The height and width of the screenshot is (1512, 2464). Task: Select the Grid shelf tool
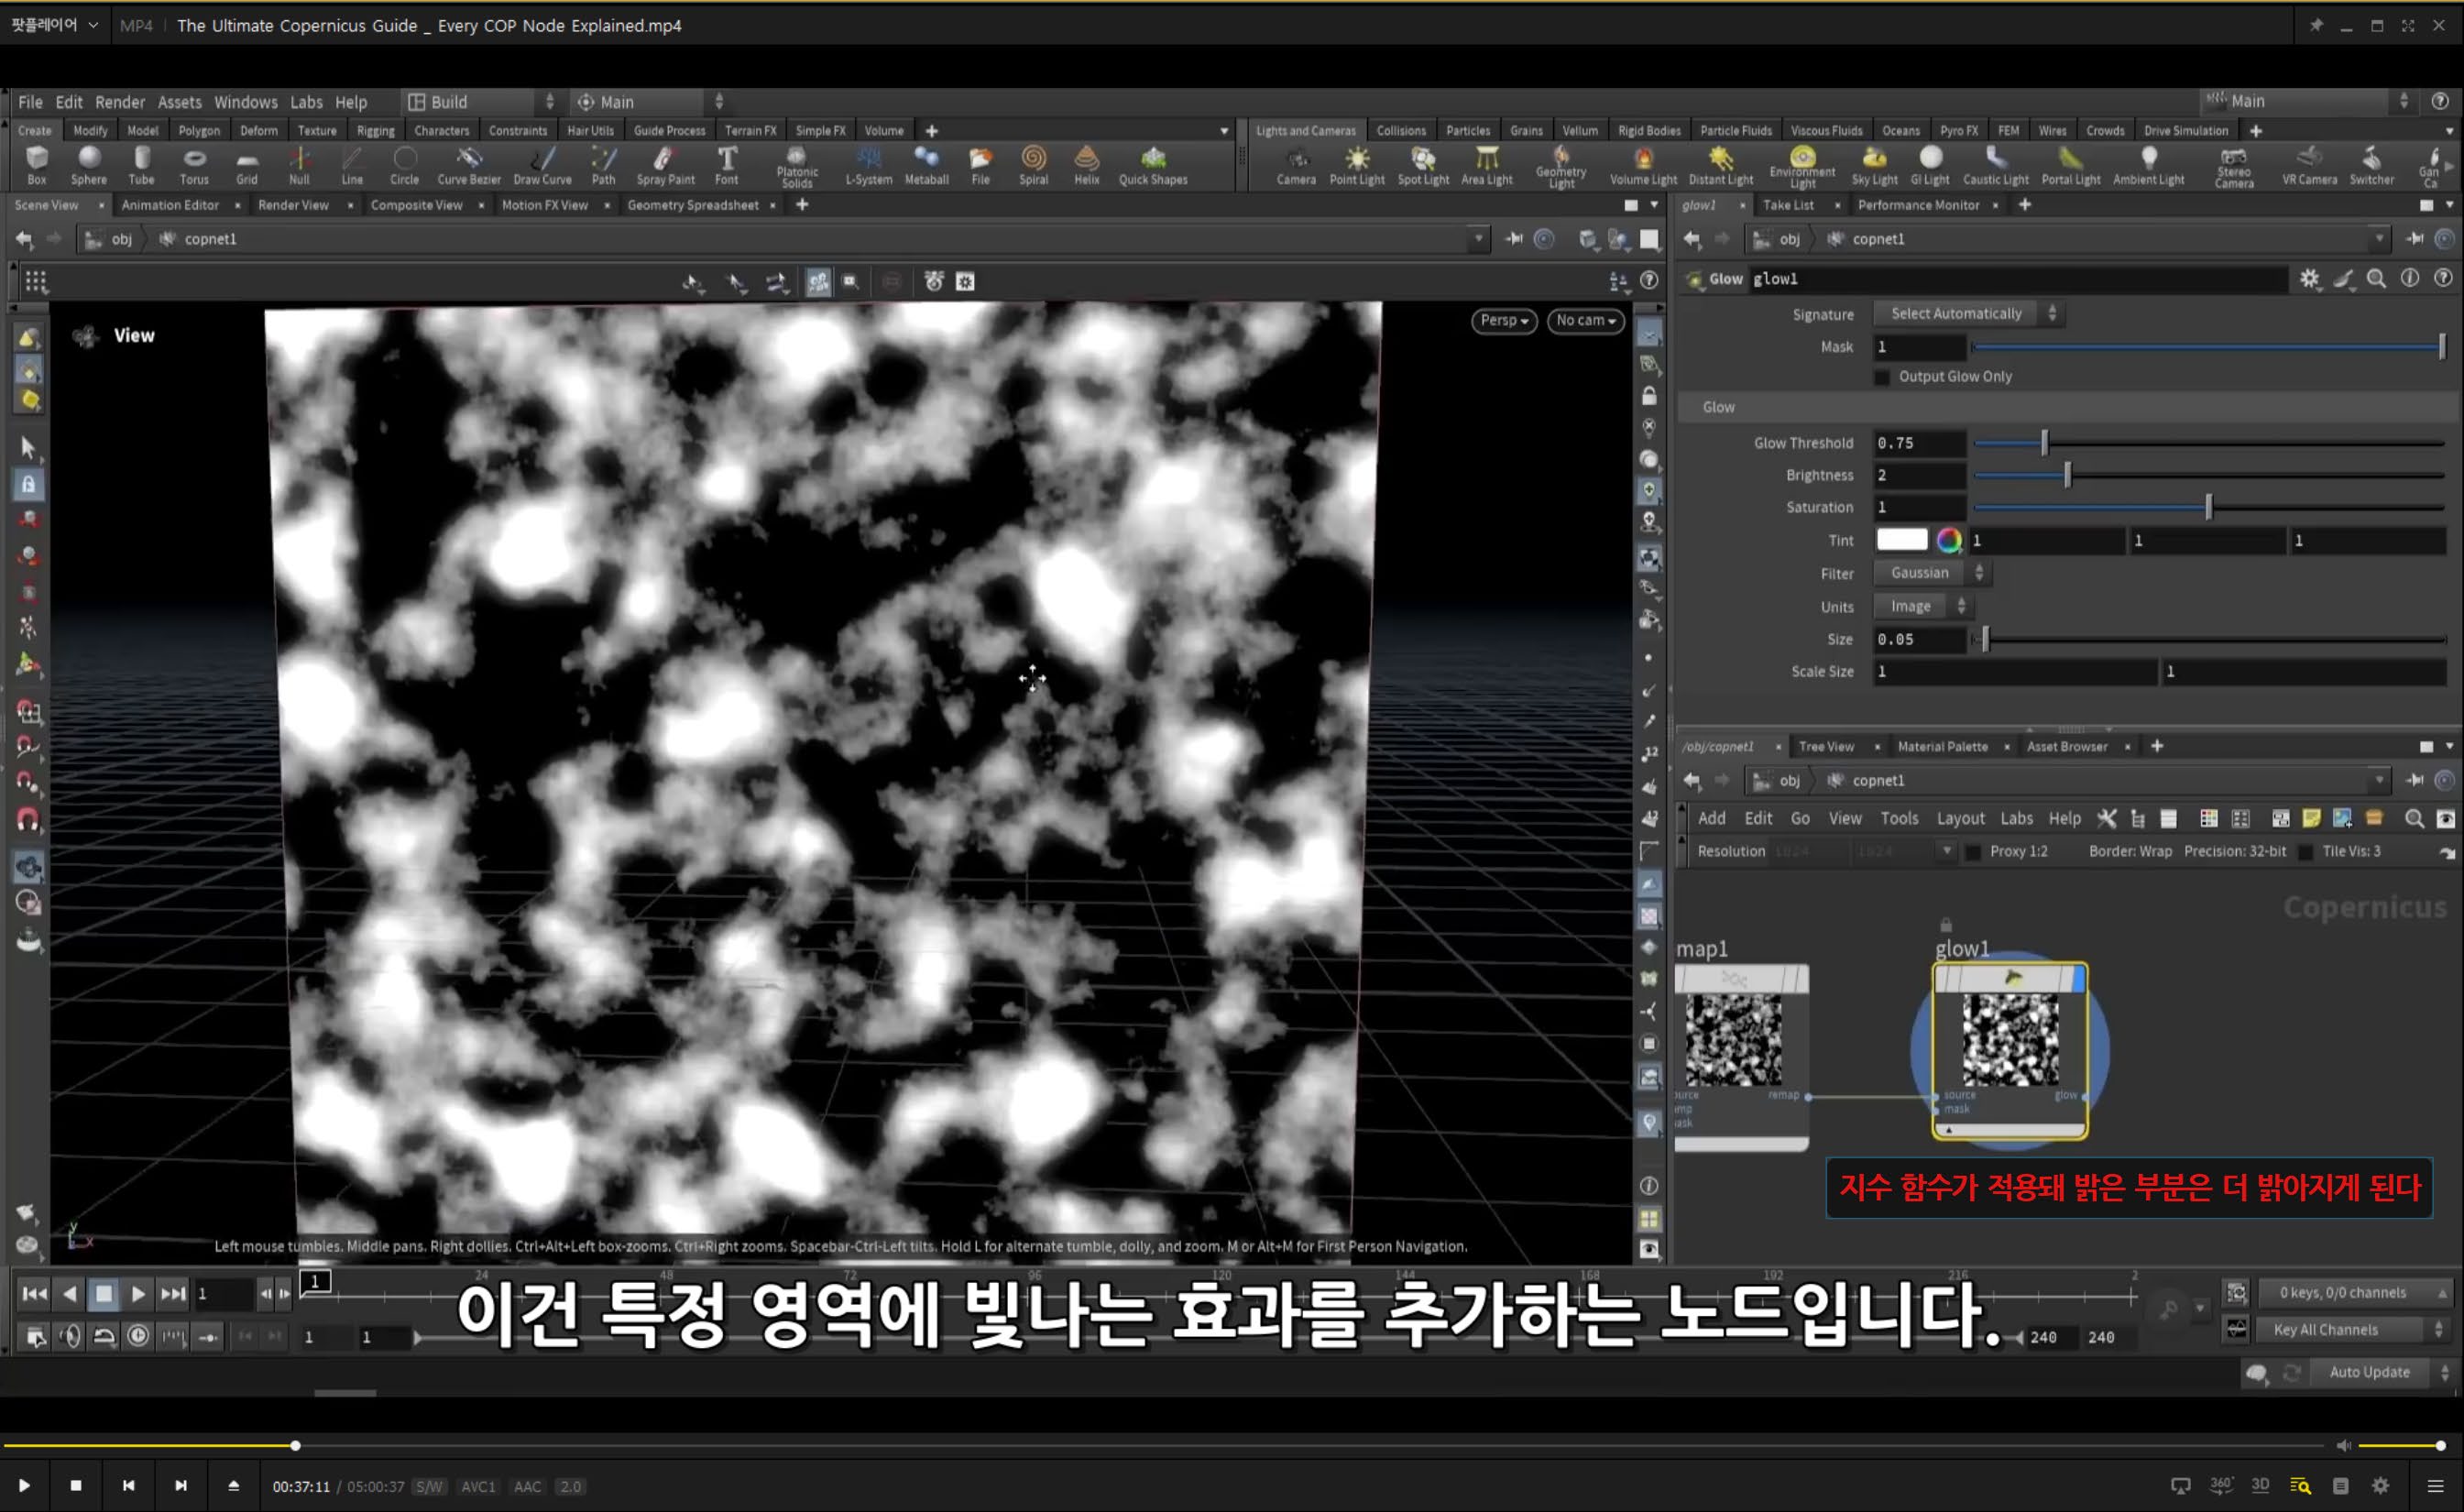point(247,166)
